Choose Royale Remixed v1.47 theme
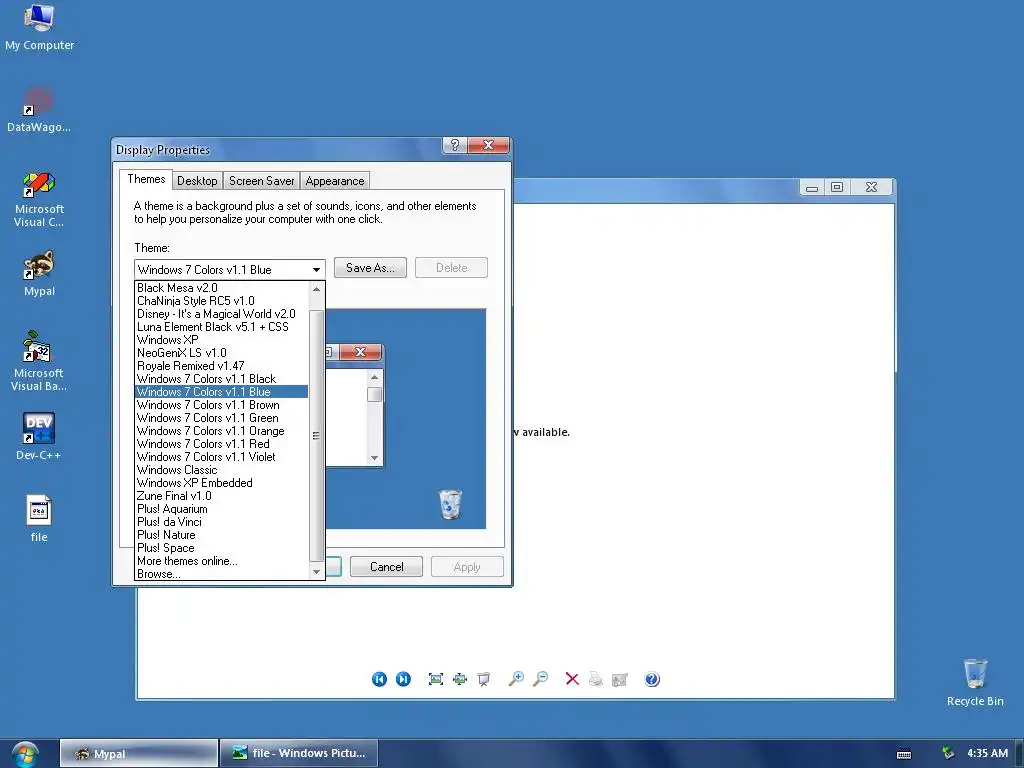Screen dimensions: 1024x768 coord(221,366)
